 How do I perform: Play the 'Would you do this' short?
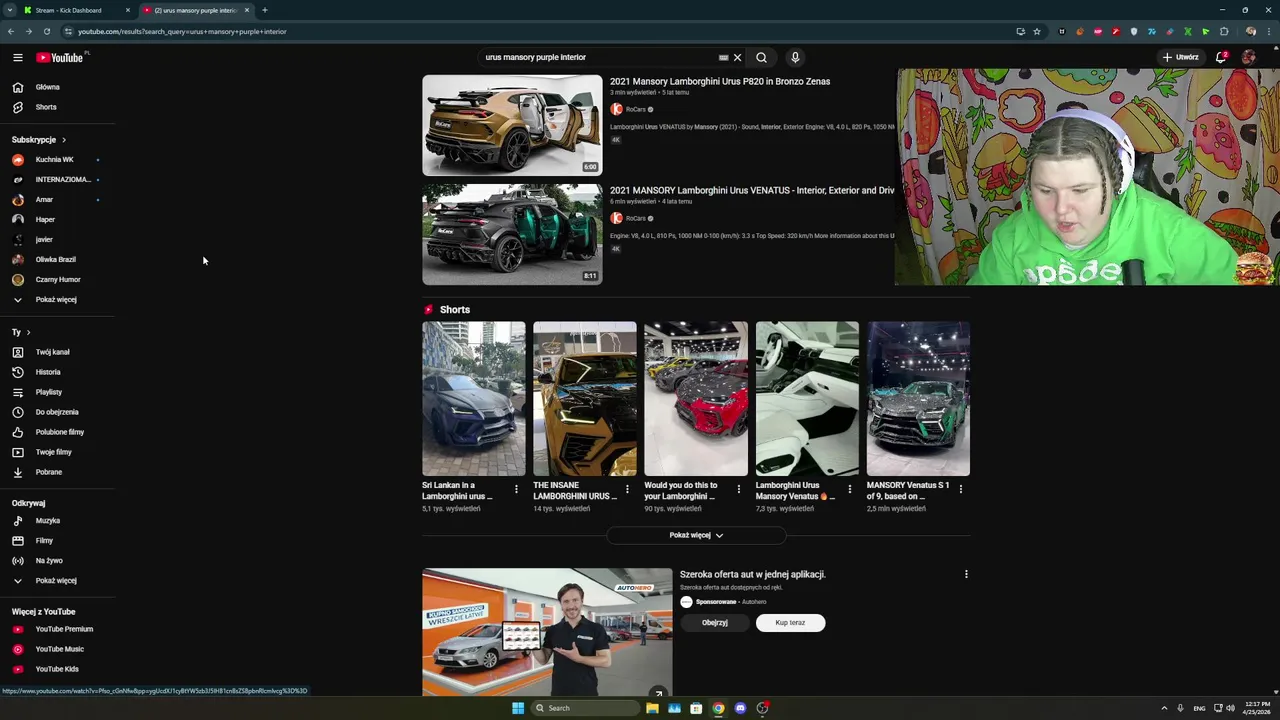pyautogui.click(x=696, y=398)
